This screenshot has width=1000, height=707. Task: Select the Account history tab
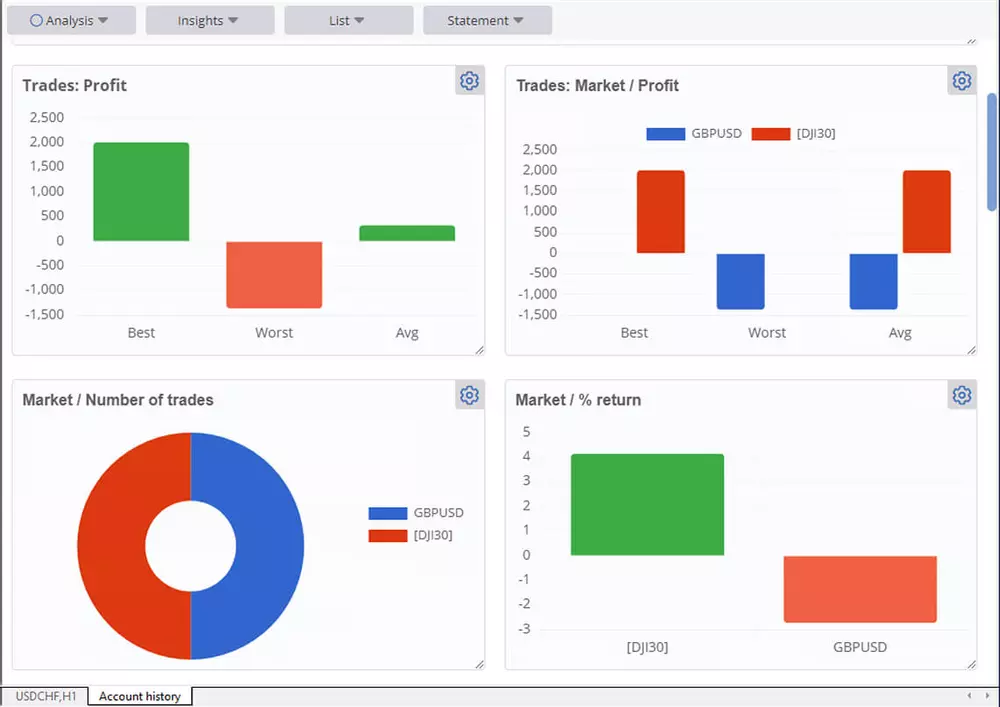139,695
